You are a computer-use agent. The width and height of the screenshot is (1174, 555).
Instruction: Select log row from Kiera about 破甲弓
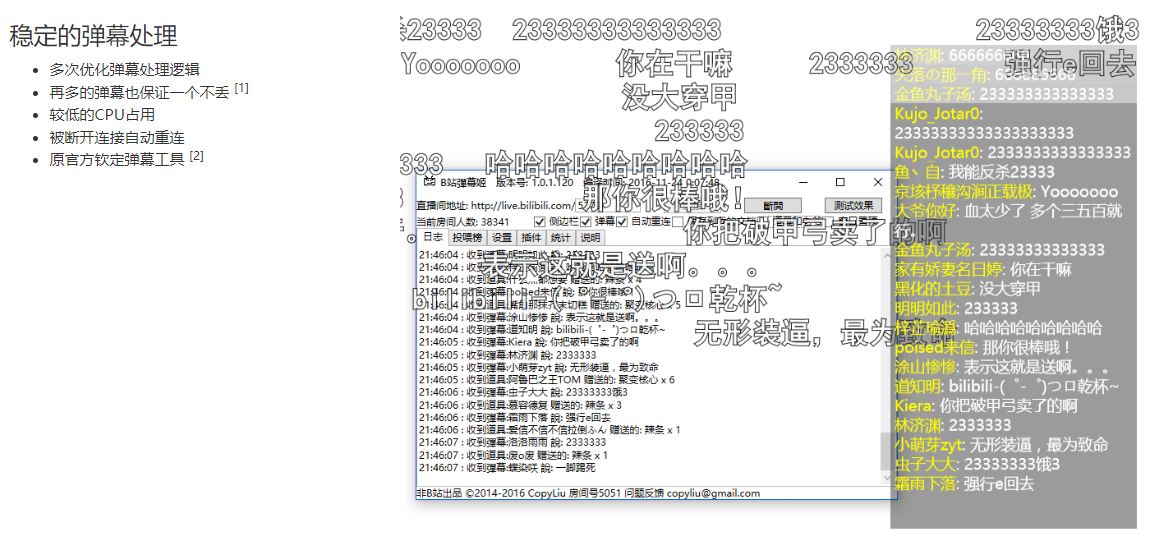tap(529, 342)
